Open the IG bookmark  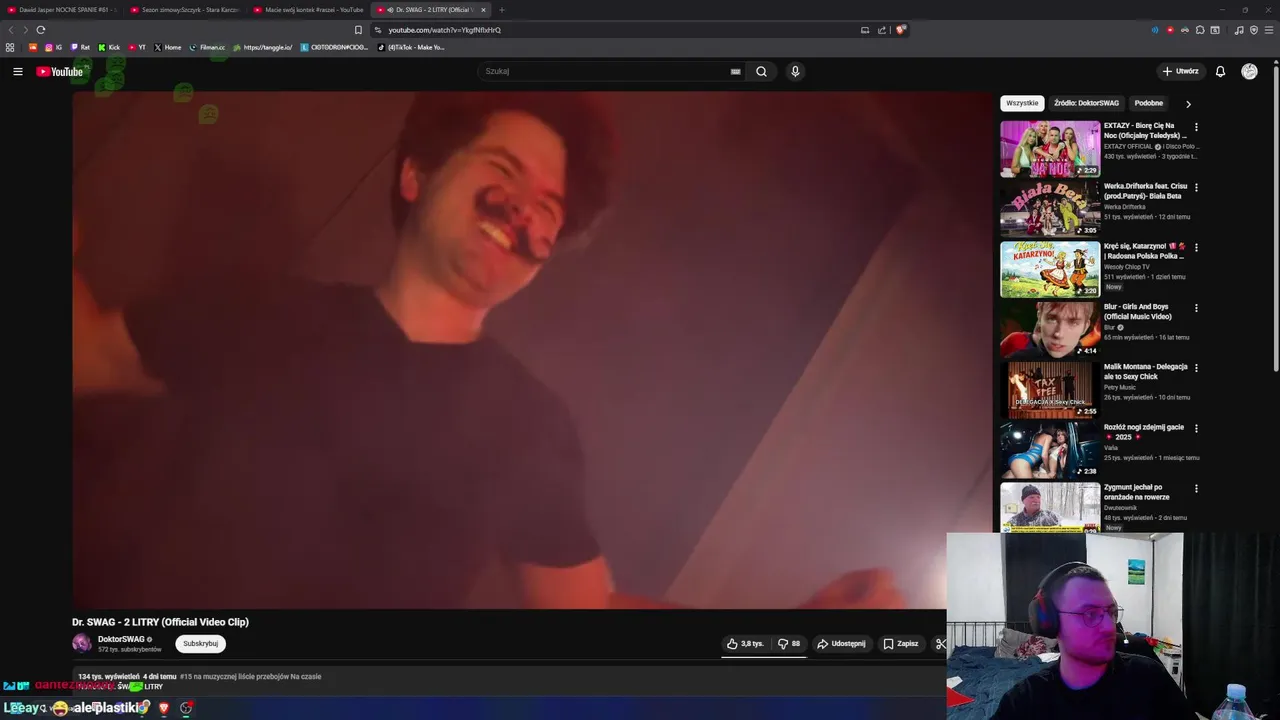[x=53, y=47]
